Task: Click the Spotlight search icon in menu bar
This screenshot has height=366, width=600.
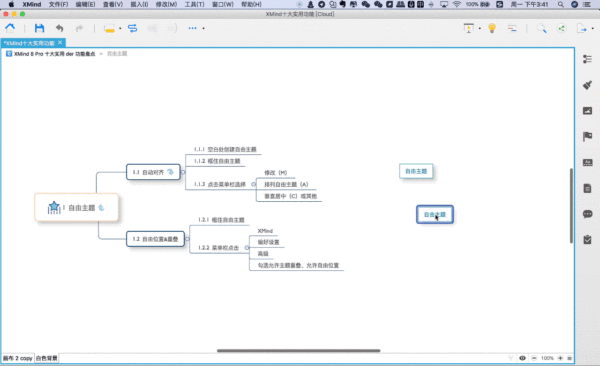Action: coord(561,5)
